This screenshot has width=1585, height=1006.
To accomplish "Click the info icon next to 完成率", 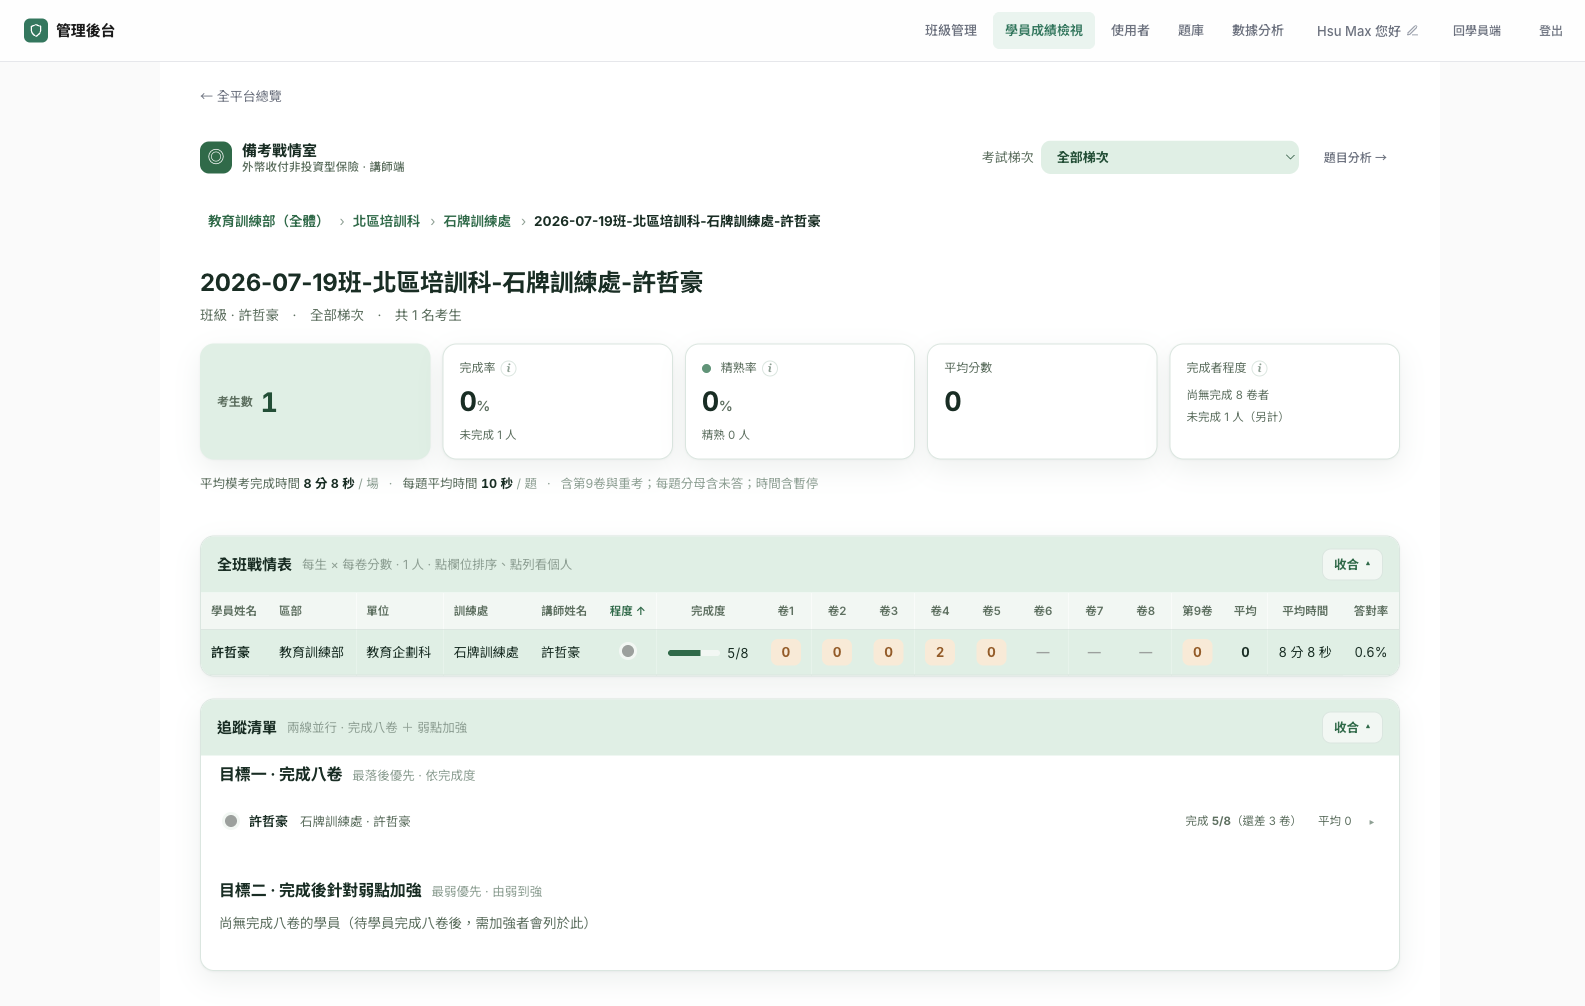I will click(508, 368).
